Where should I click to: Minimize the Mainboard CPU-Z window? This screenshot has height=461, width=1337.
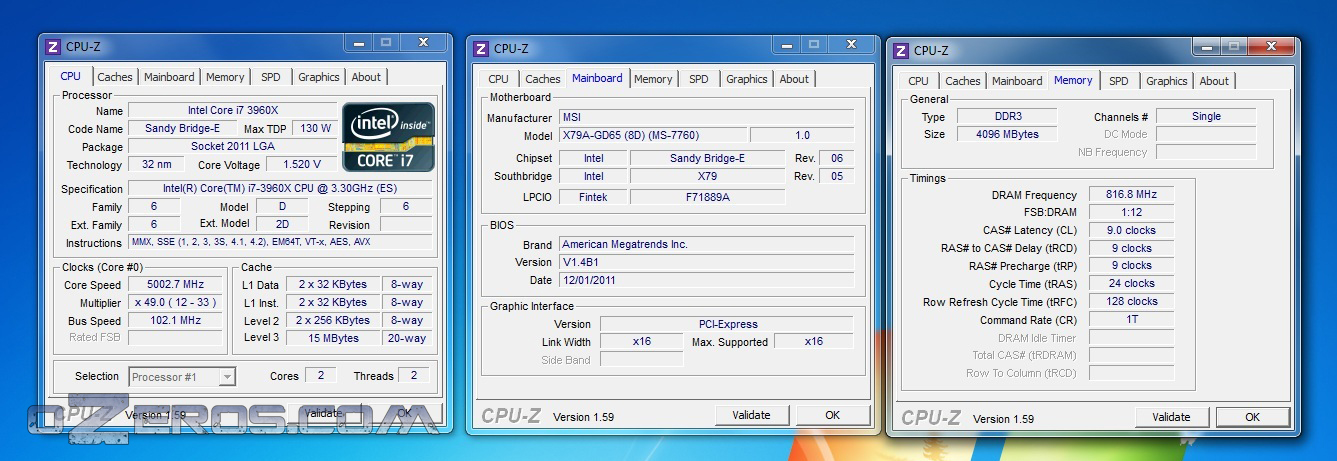[x=786, y=44]
